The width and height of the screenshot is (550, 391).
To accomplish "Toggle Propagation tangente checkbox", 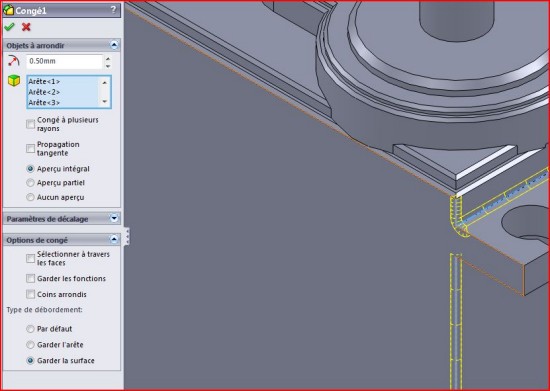I will click(31, 148).
